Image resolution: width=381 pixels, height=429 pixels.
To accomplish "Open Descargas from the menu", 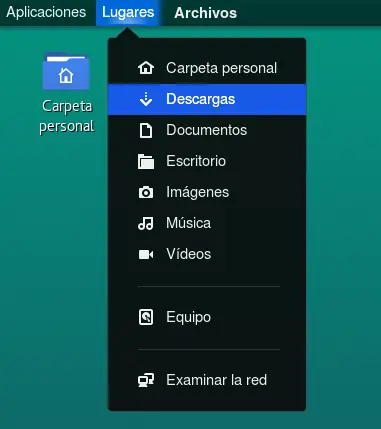I will click(x=207, y=99).
